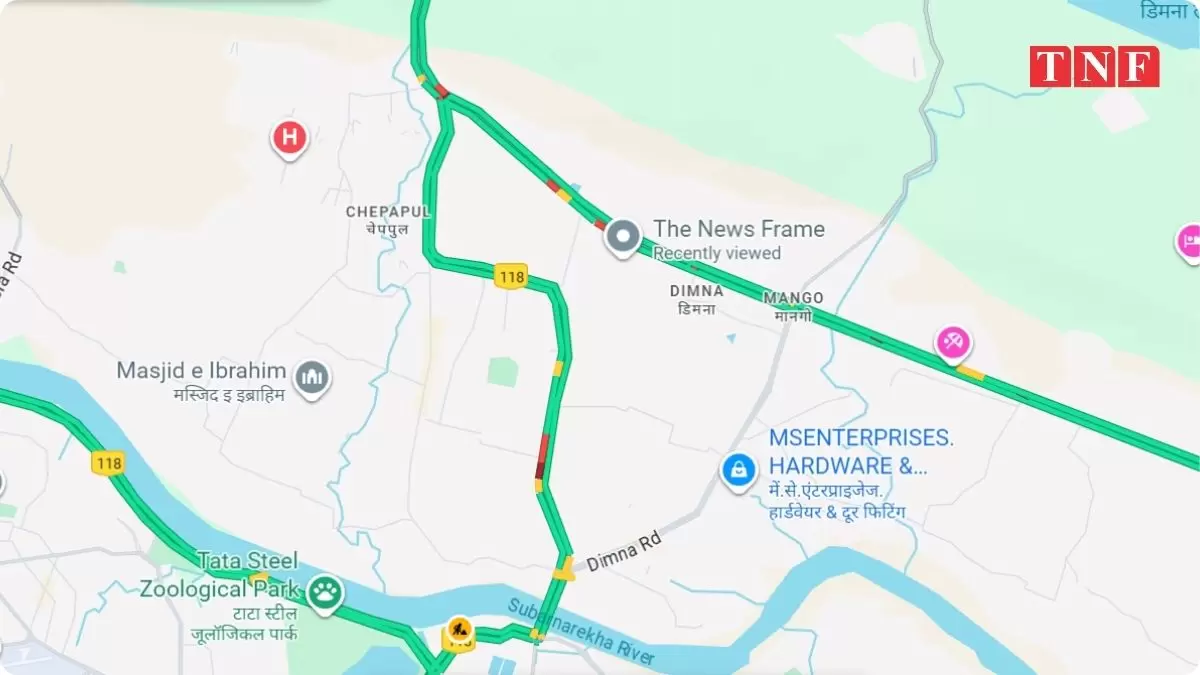1200x675 pixels.
Task: Click the 118 highway shield beside the river
Action: [108, 463]
